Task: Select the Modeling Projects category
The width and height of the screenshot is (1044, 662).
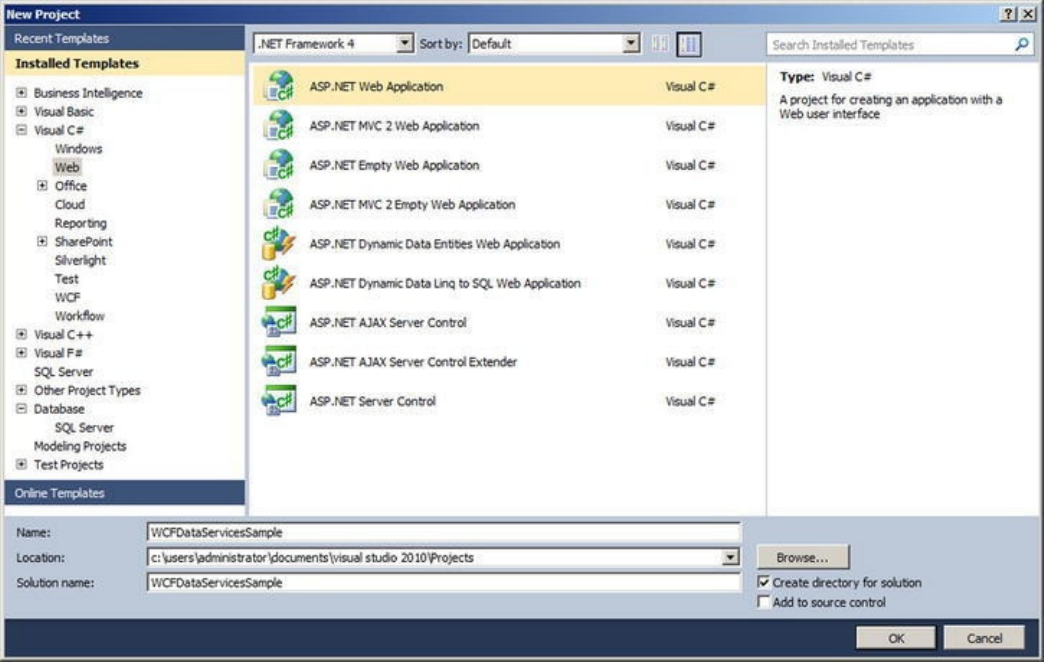Action: (x=80, y=446)
